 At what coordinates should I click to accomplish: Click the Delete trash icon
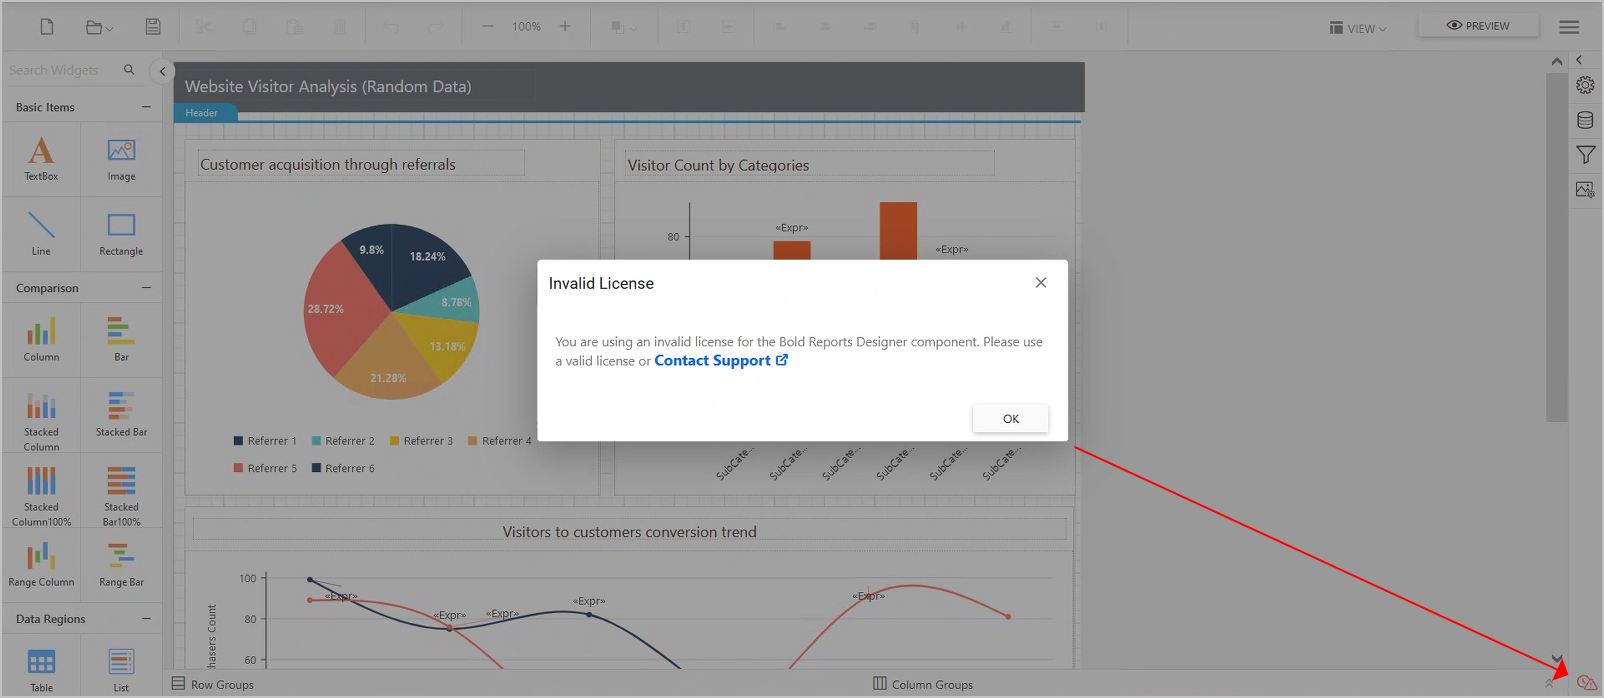pyautogui.click(x=340, y=27)
